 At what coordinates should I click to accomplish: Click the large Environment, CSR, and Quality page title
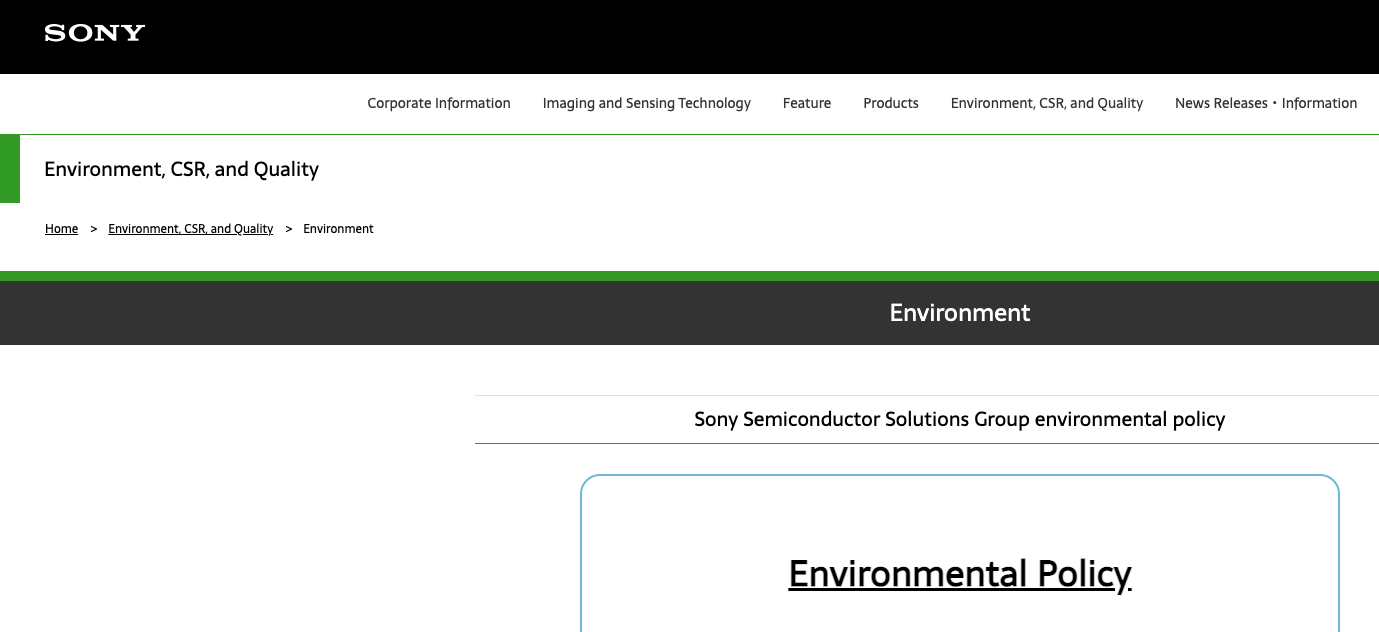click(x=181, y=169)
